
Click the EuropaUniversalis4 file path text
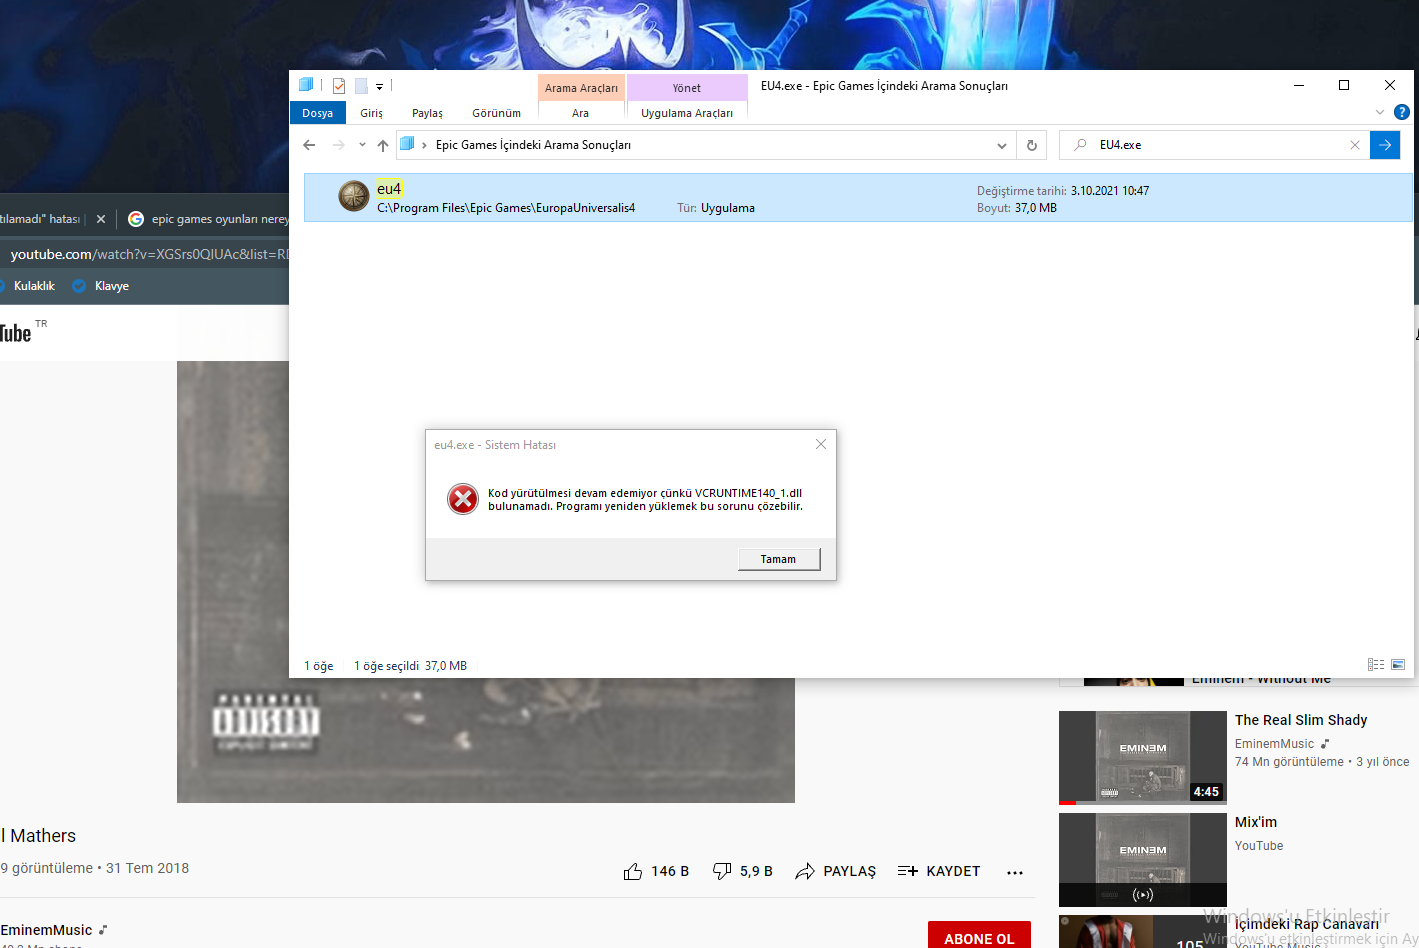click(506, 208)
